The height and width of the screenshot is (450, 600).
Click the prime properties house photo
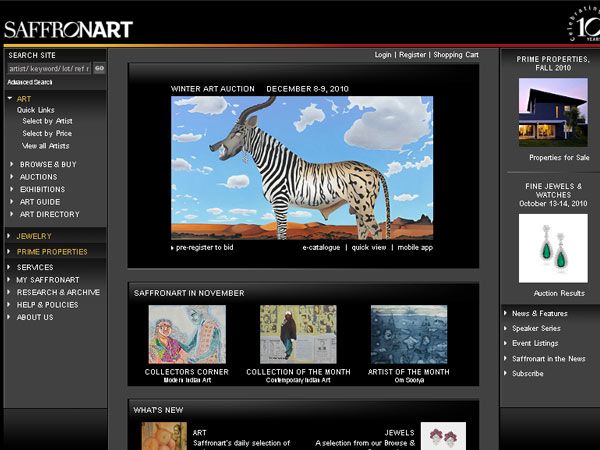tap(553, 112)
